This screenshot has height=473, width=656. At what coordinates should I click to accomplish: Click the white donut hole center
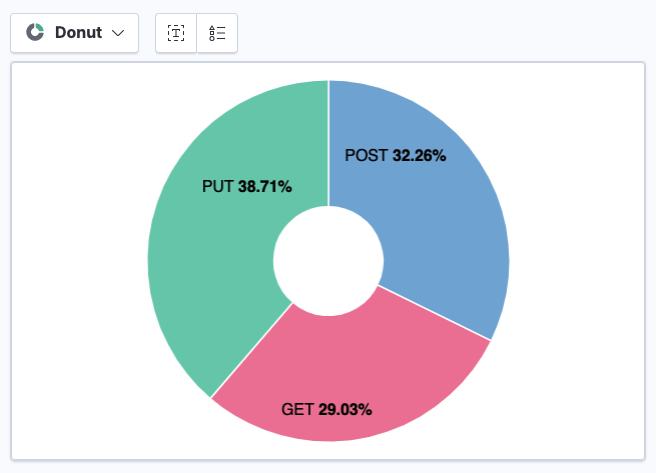(328, 260)
